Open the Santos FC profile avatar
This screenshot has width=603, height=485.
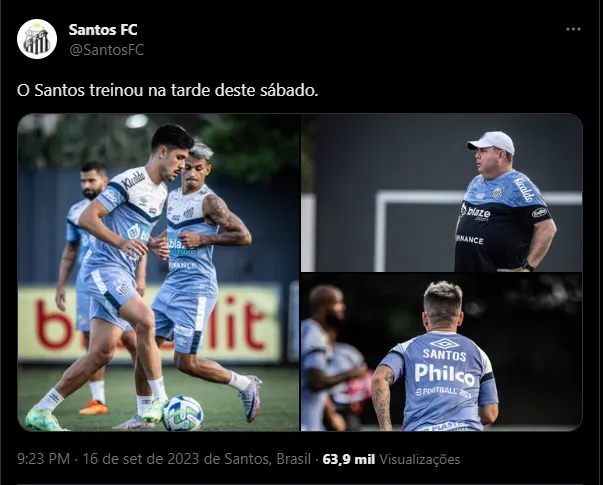tap(37, 39)
